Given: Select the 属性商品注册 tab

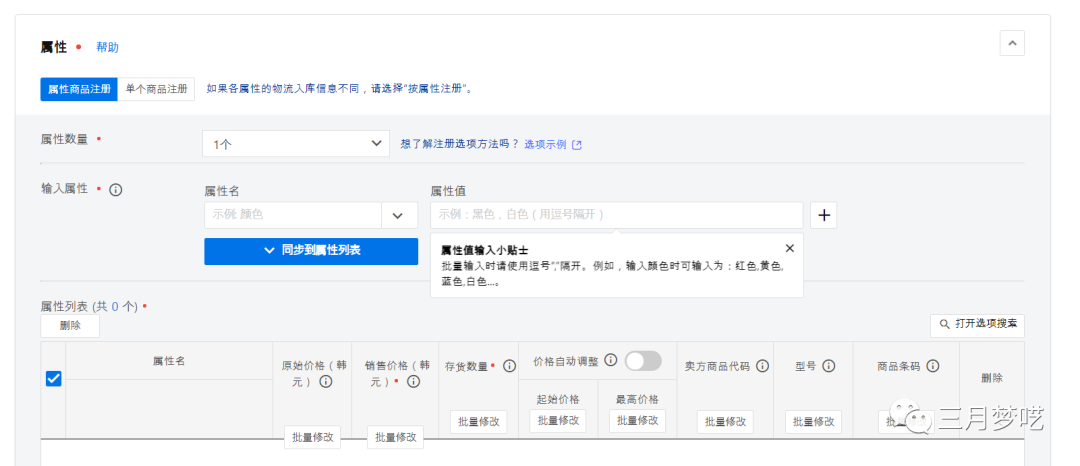Looking at the screenshot, I should point(79,89).
